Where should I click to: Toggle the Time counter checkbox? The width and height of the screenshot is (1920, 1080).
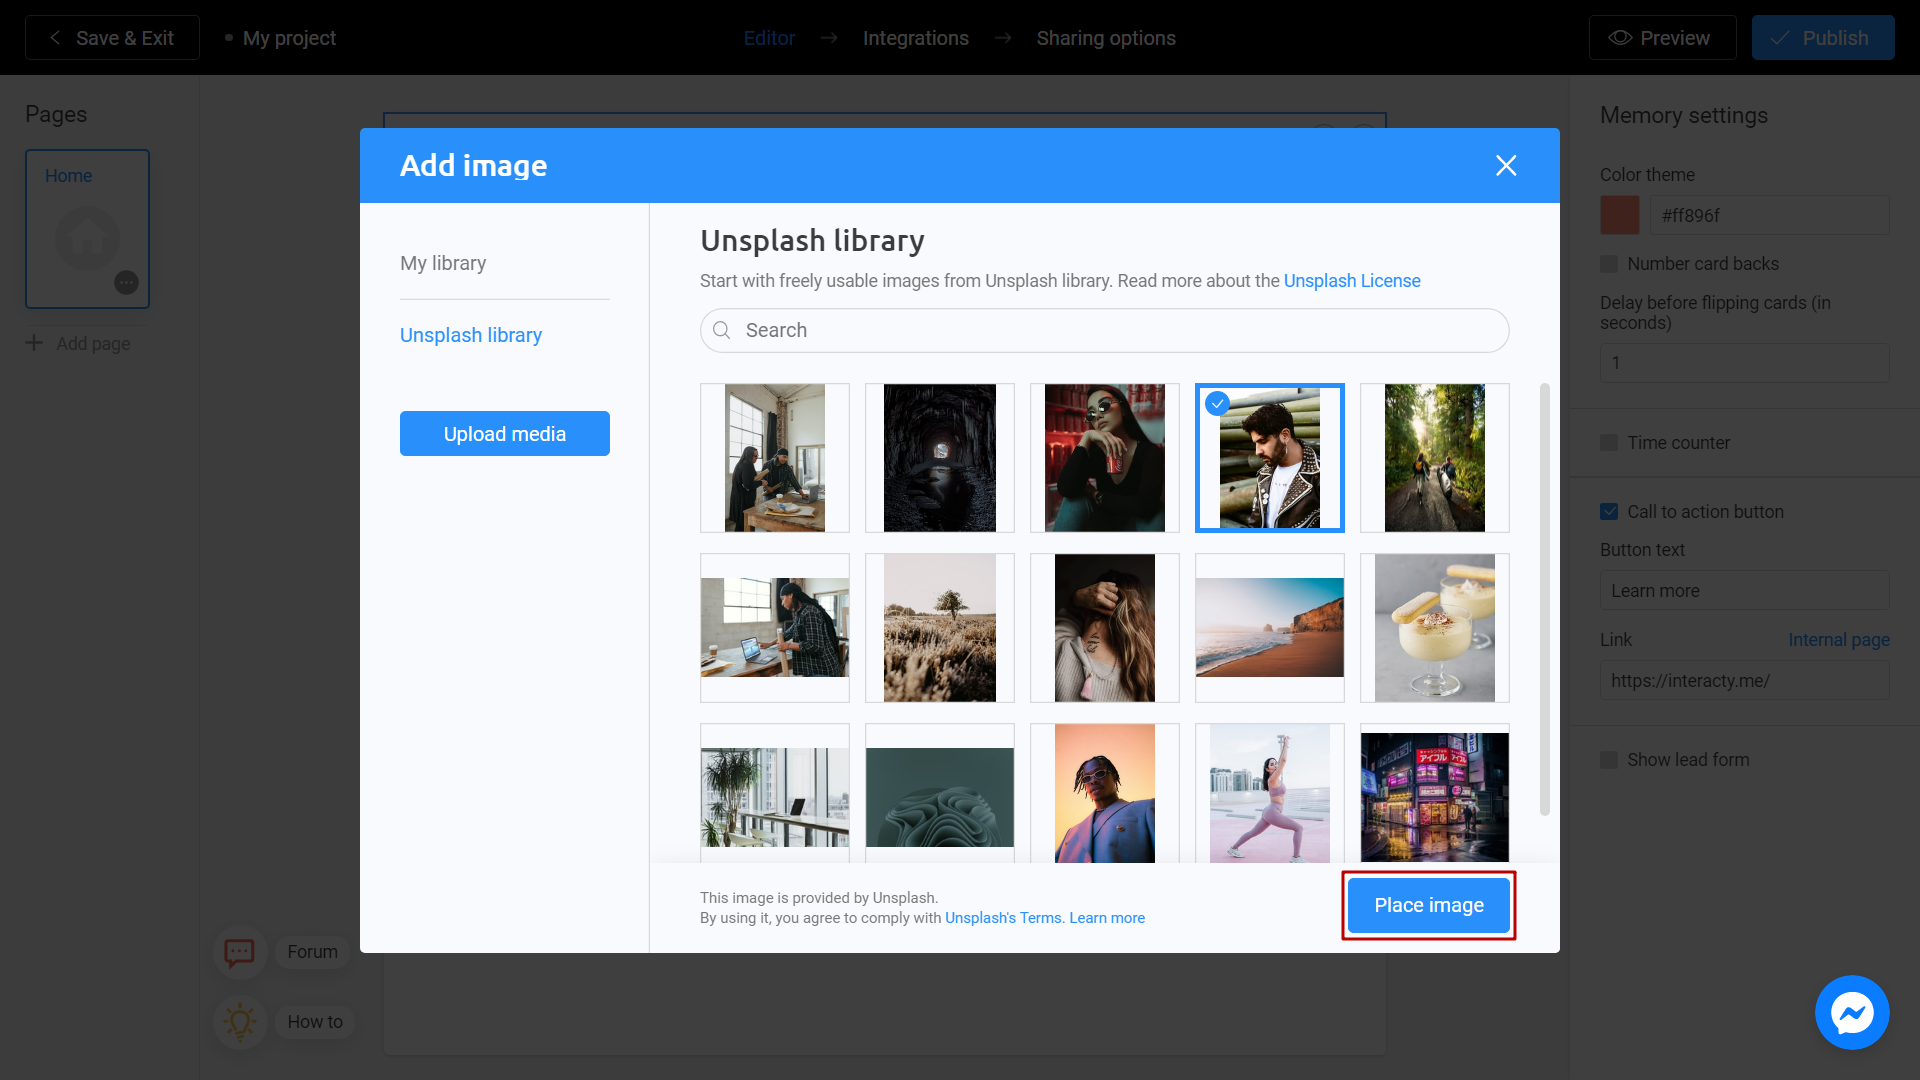[x=1609, y=442]
